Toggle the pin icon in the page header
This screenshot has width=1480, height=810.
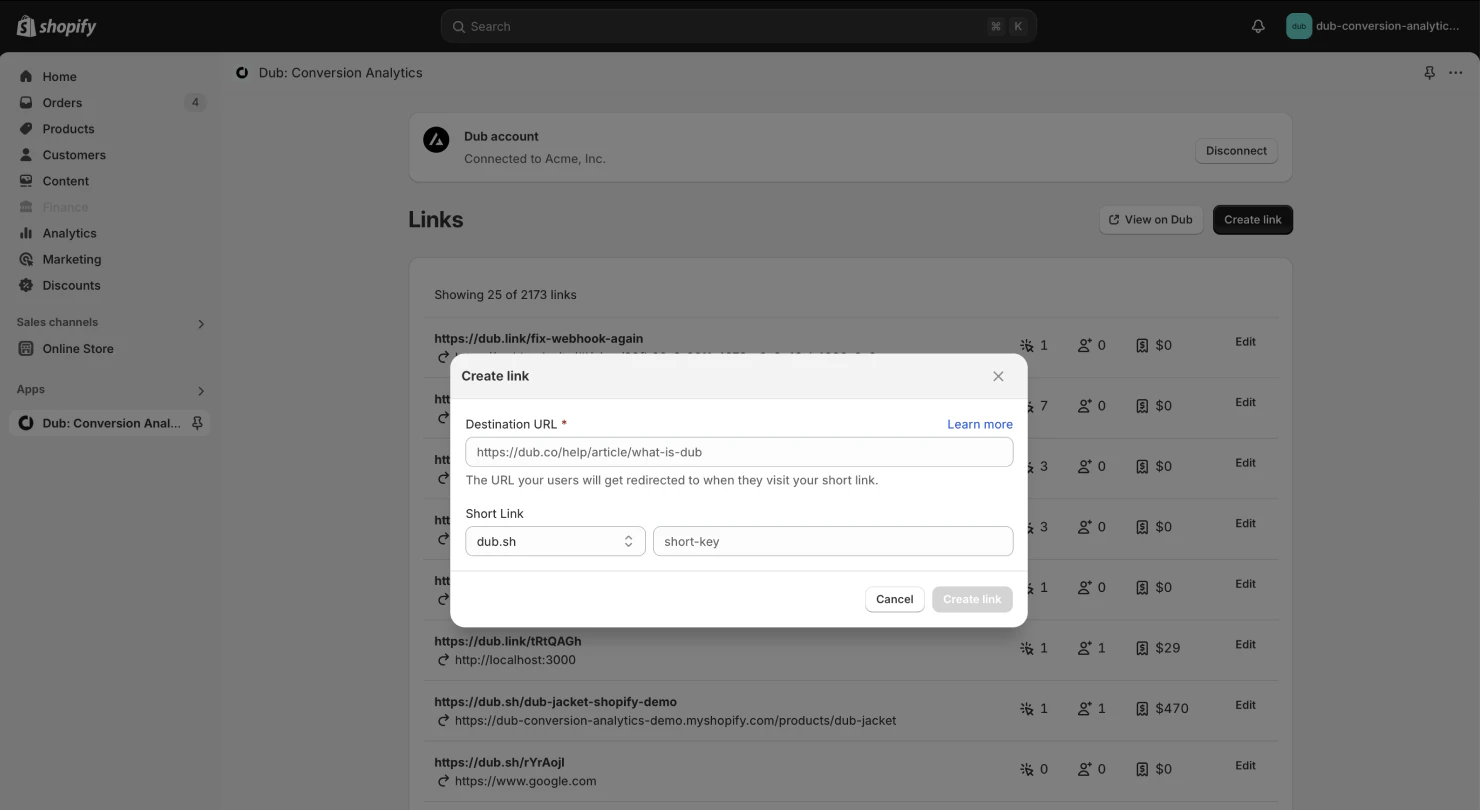click(1429, 72)
